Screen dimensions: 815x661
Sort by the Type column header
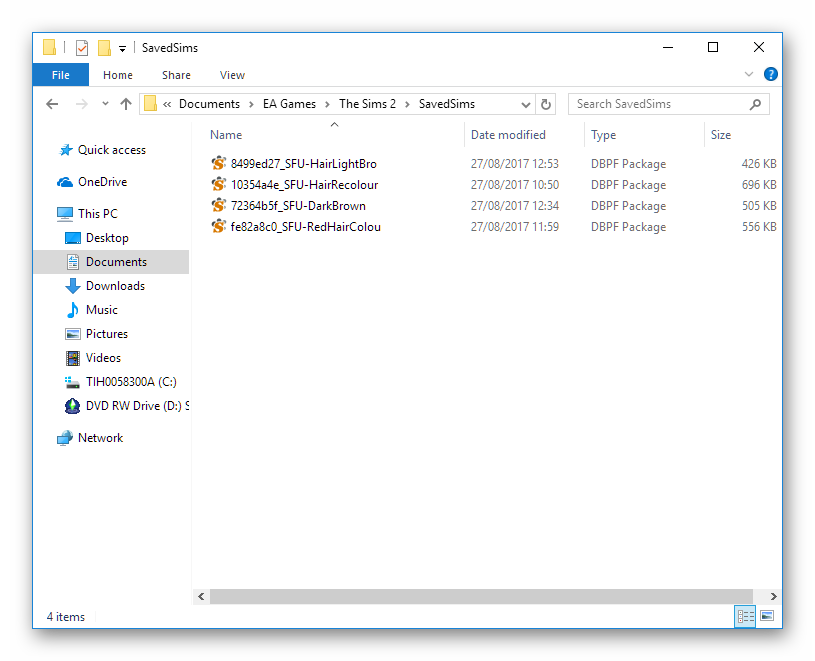tap(603, 135)
